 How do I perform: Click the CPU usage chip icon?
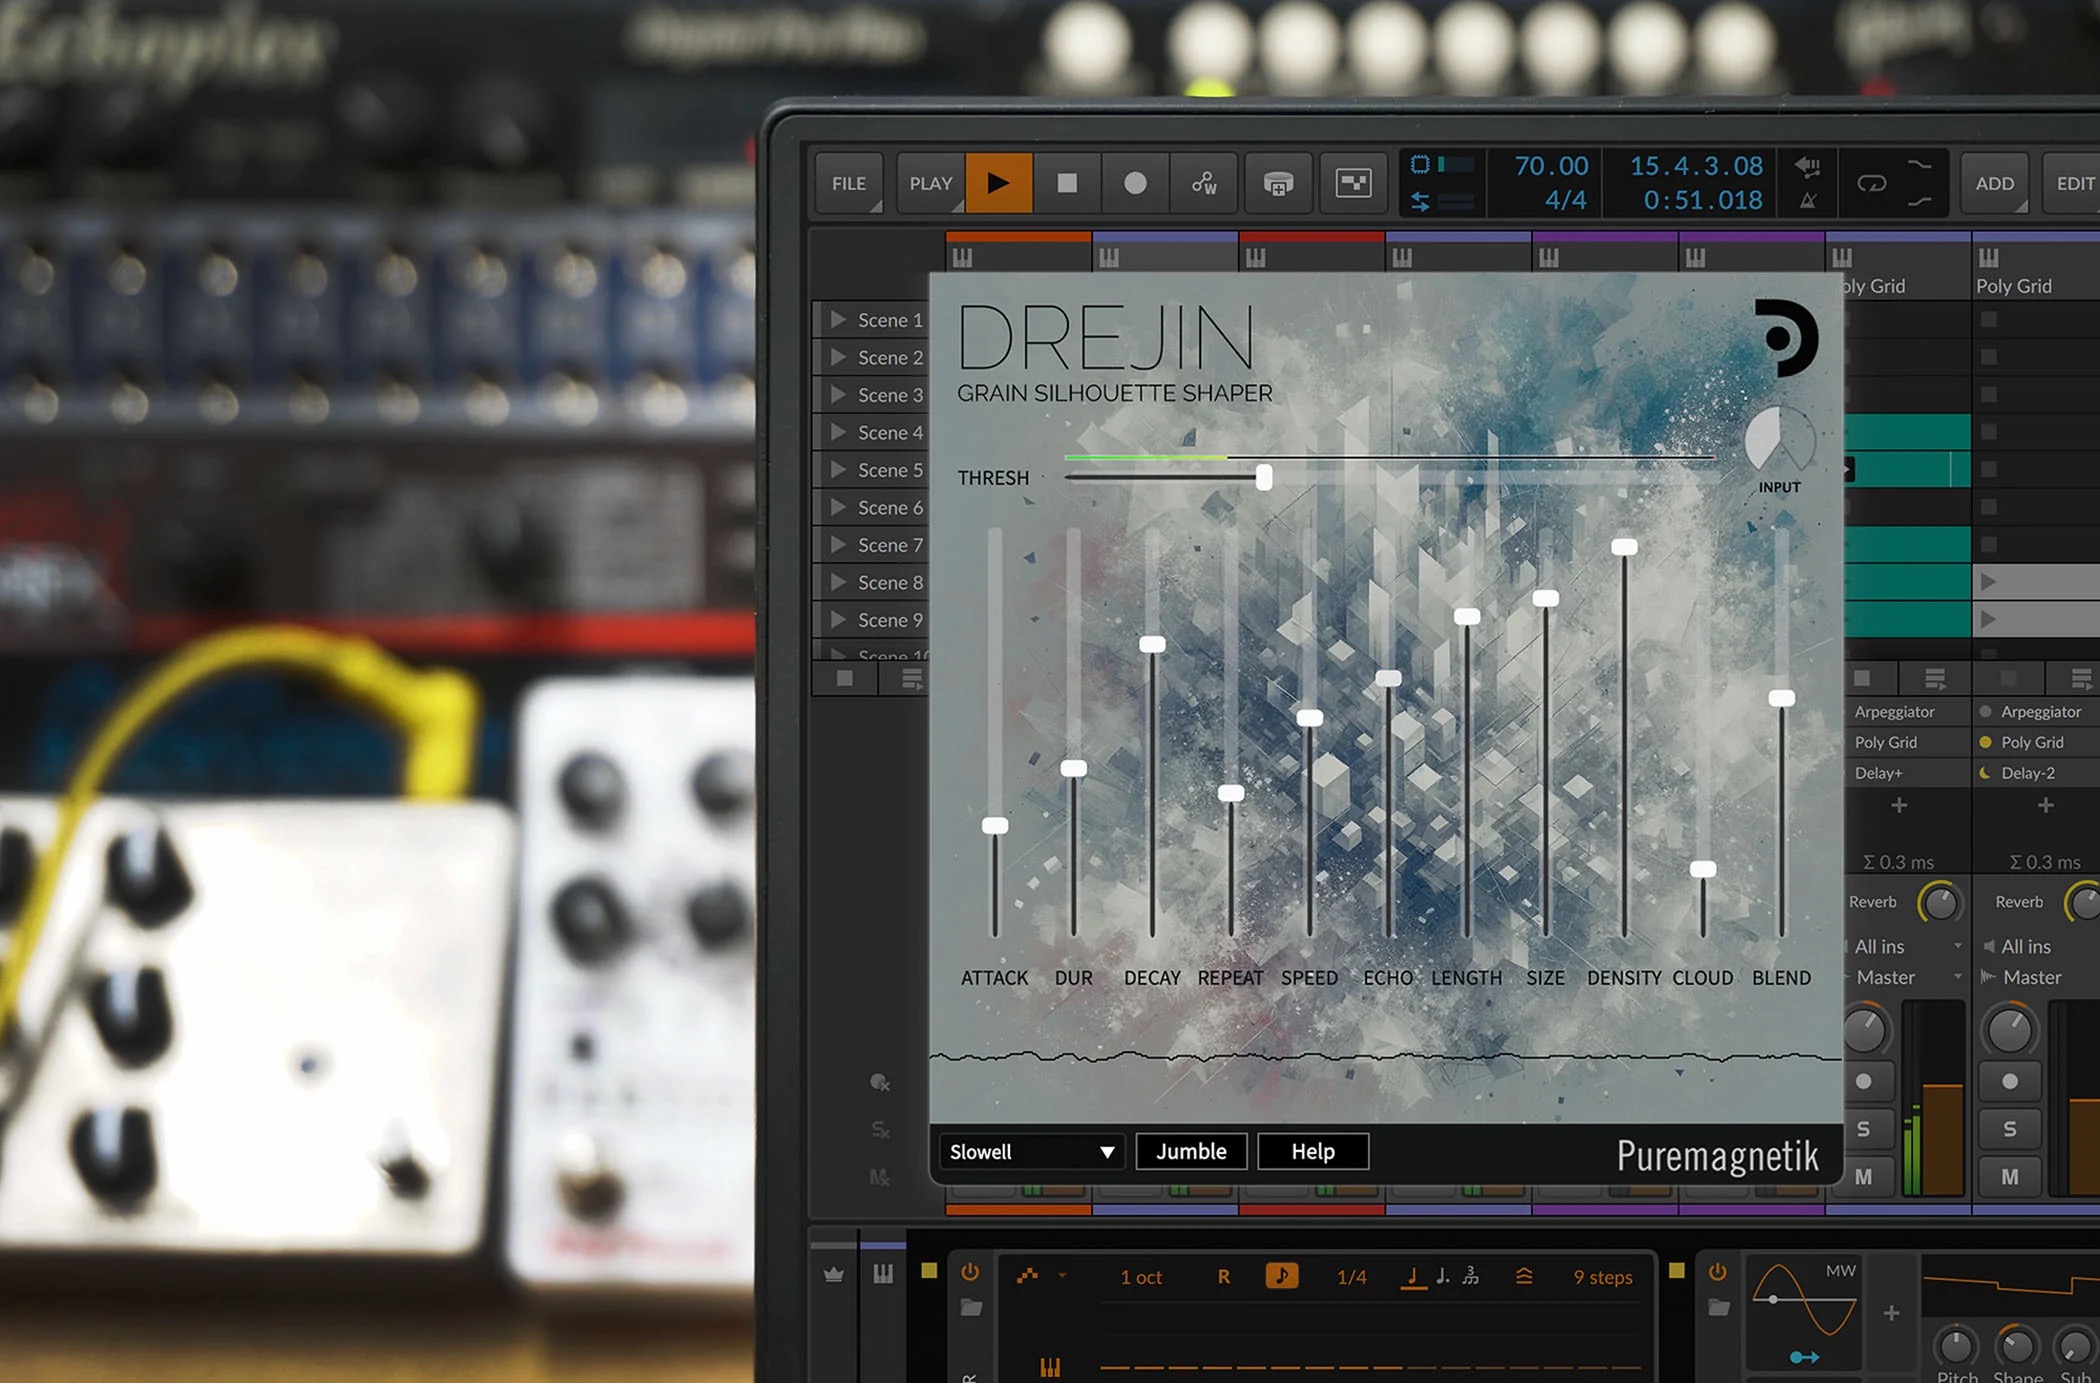1420,164
